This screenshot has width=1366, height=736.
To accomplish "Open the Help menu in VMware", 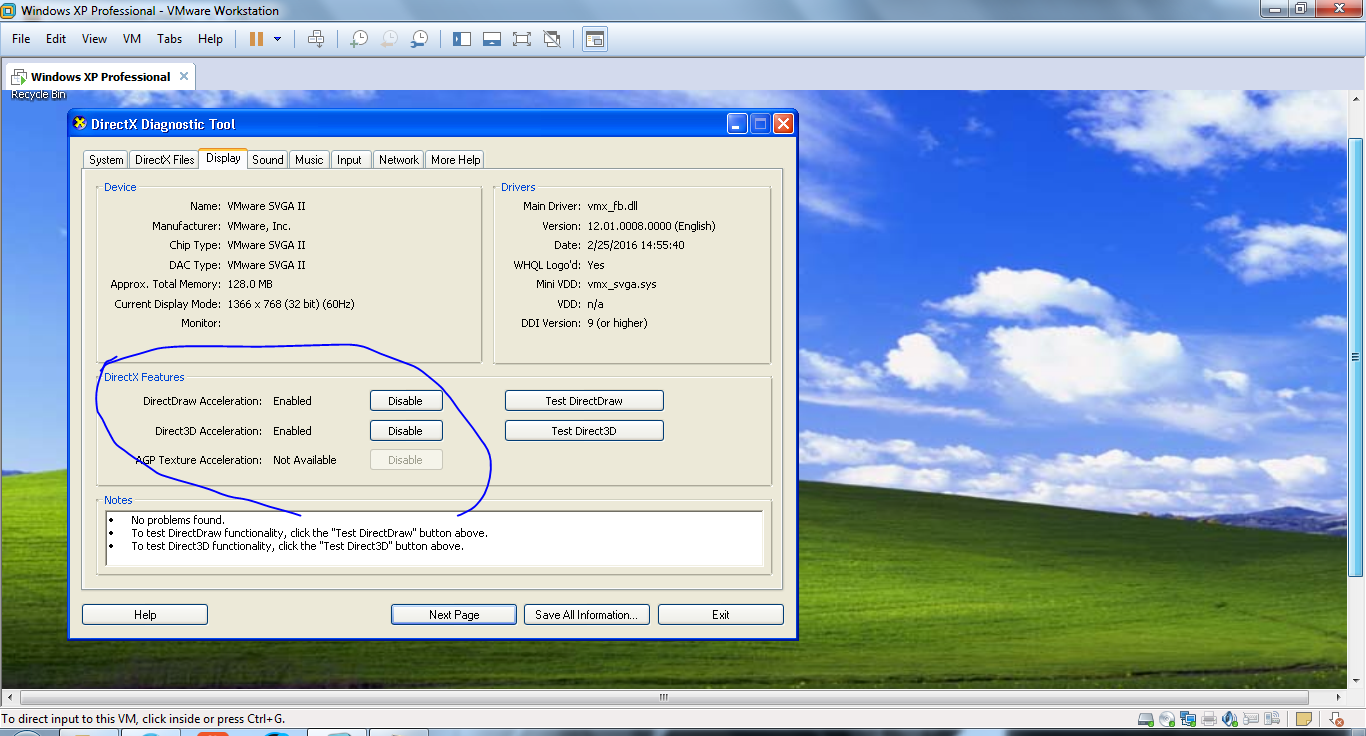I will [x=210, y=39].
